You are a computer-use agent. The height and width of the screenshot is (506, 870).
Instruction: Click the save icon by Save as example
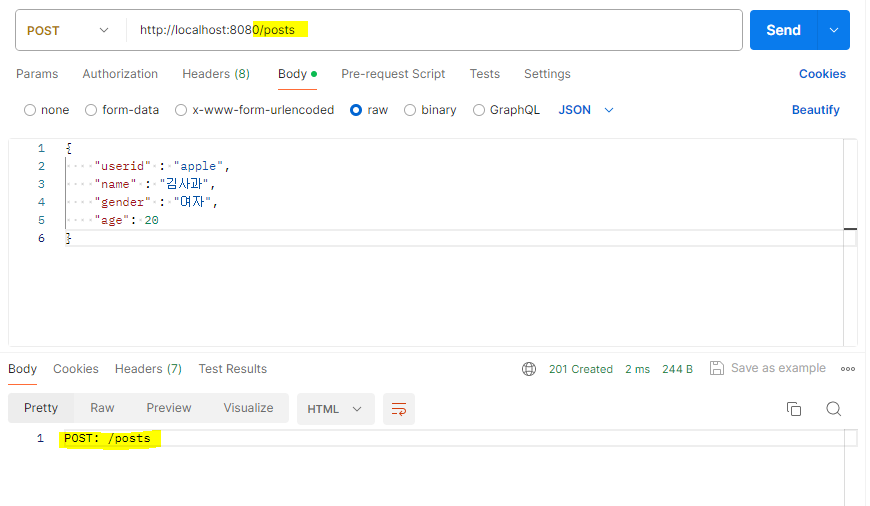tap(716, 368)
